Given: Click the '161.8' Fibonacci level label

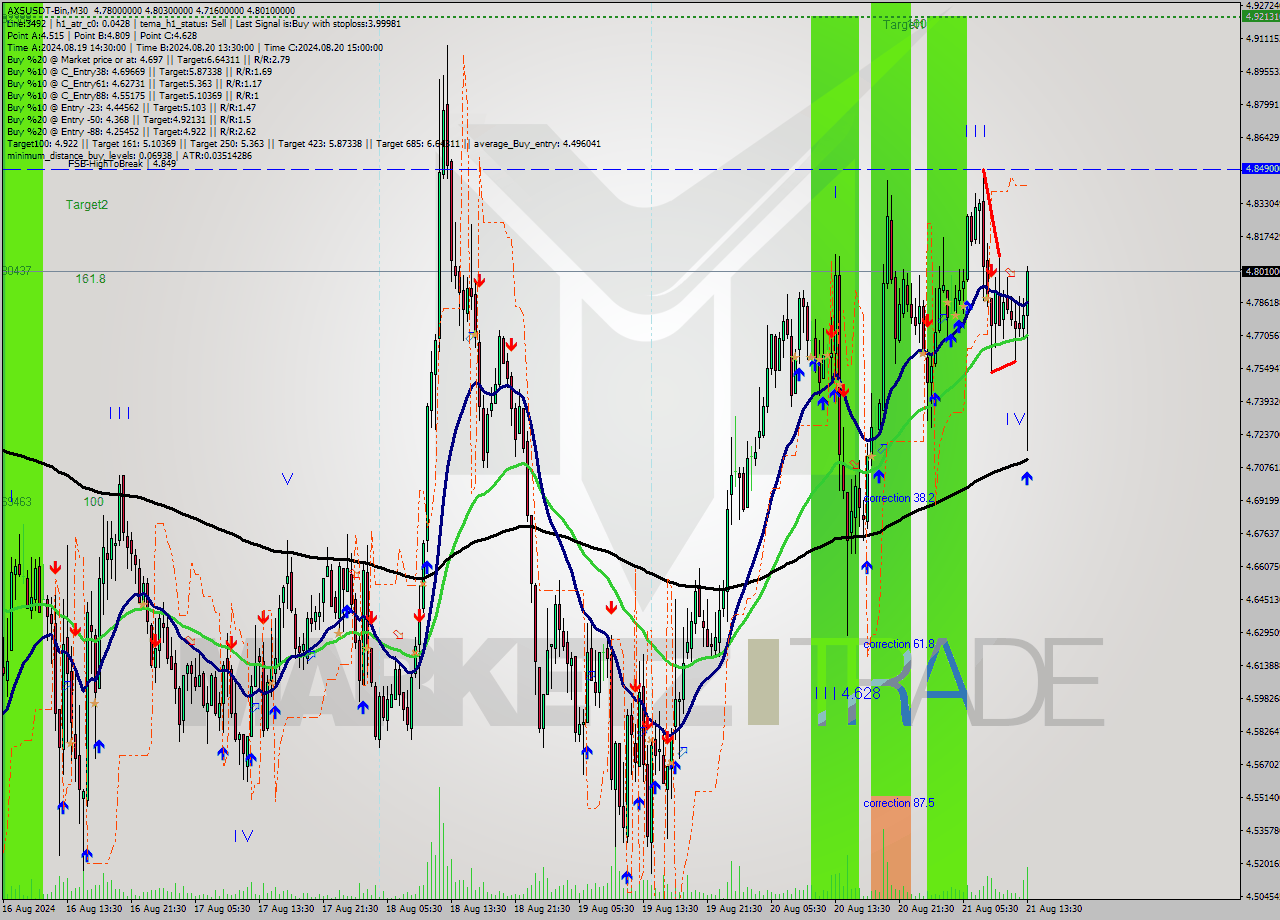Looking at the screenshot, I should pyautogui.click(x=90, y=278).
